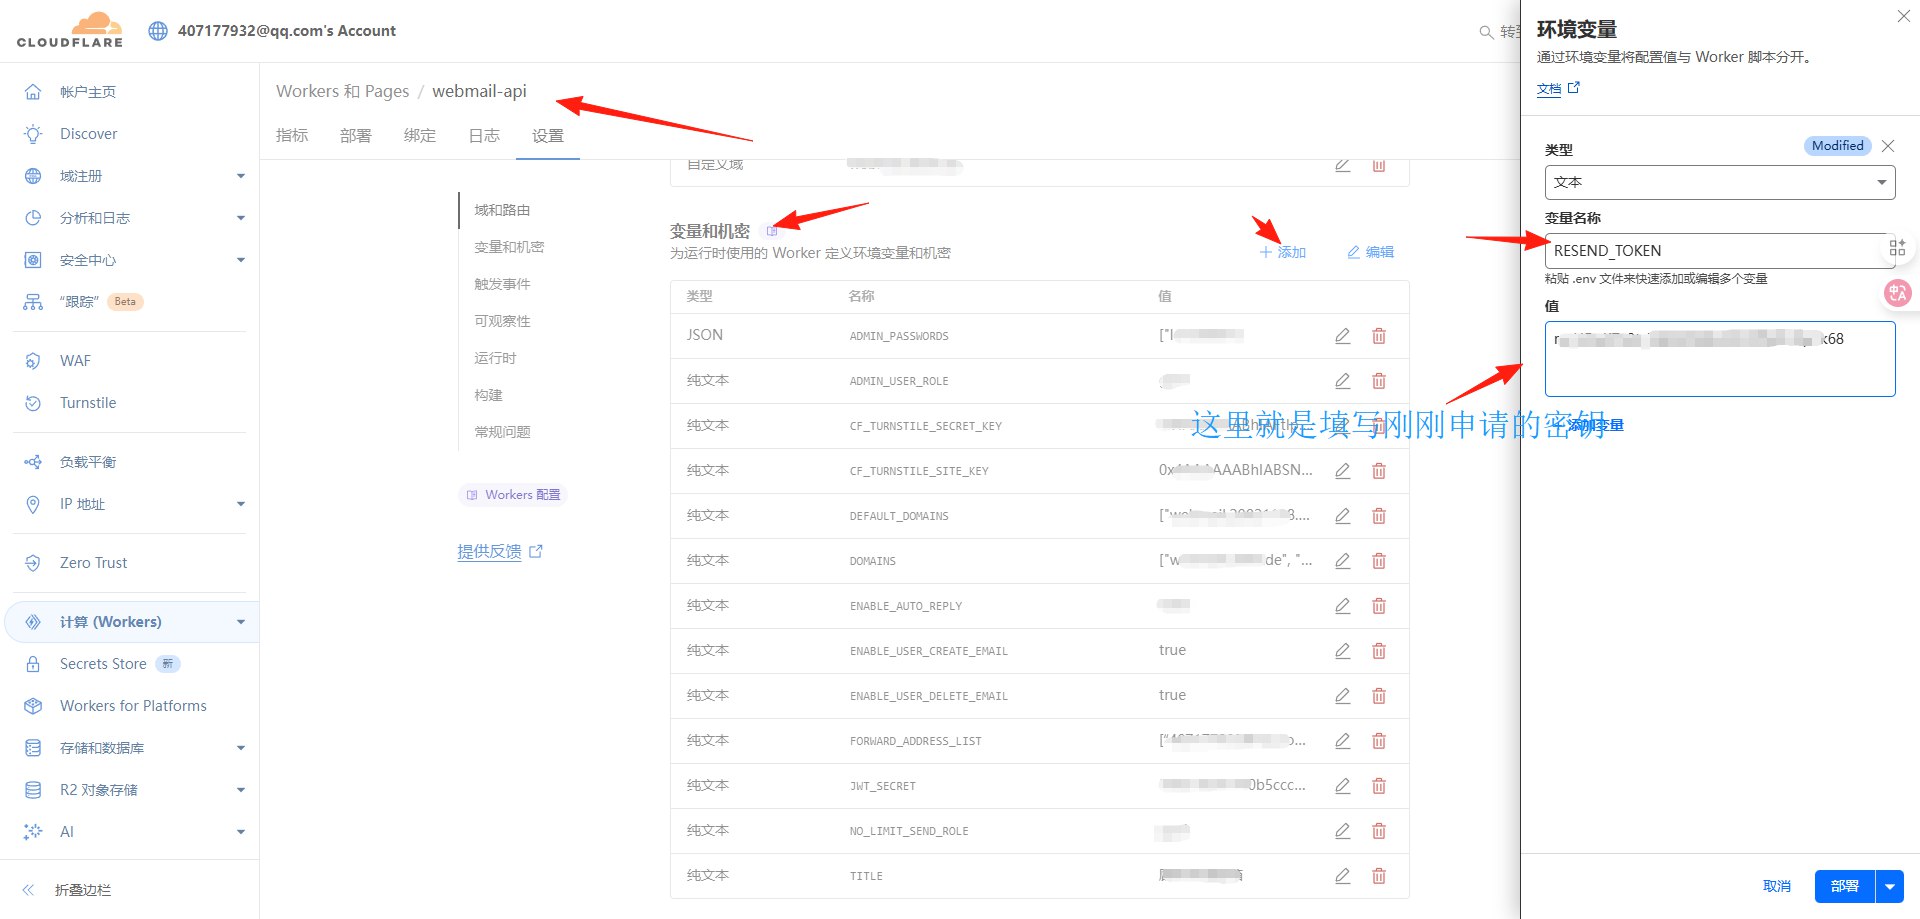
Task: Open the 文本 type dropdown
Action: pos(1718,182)
